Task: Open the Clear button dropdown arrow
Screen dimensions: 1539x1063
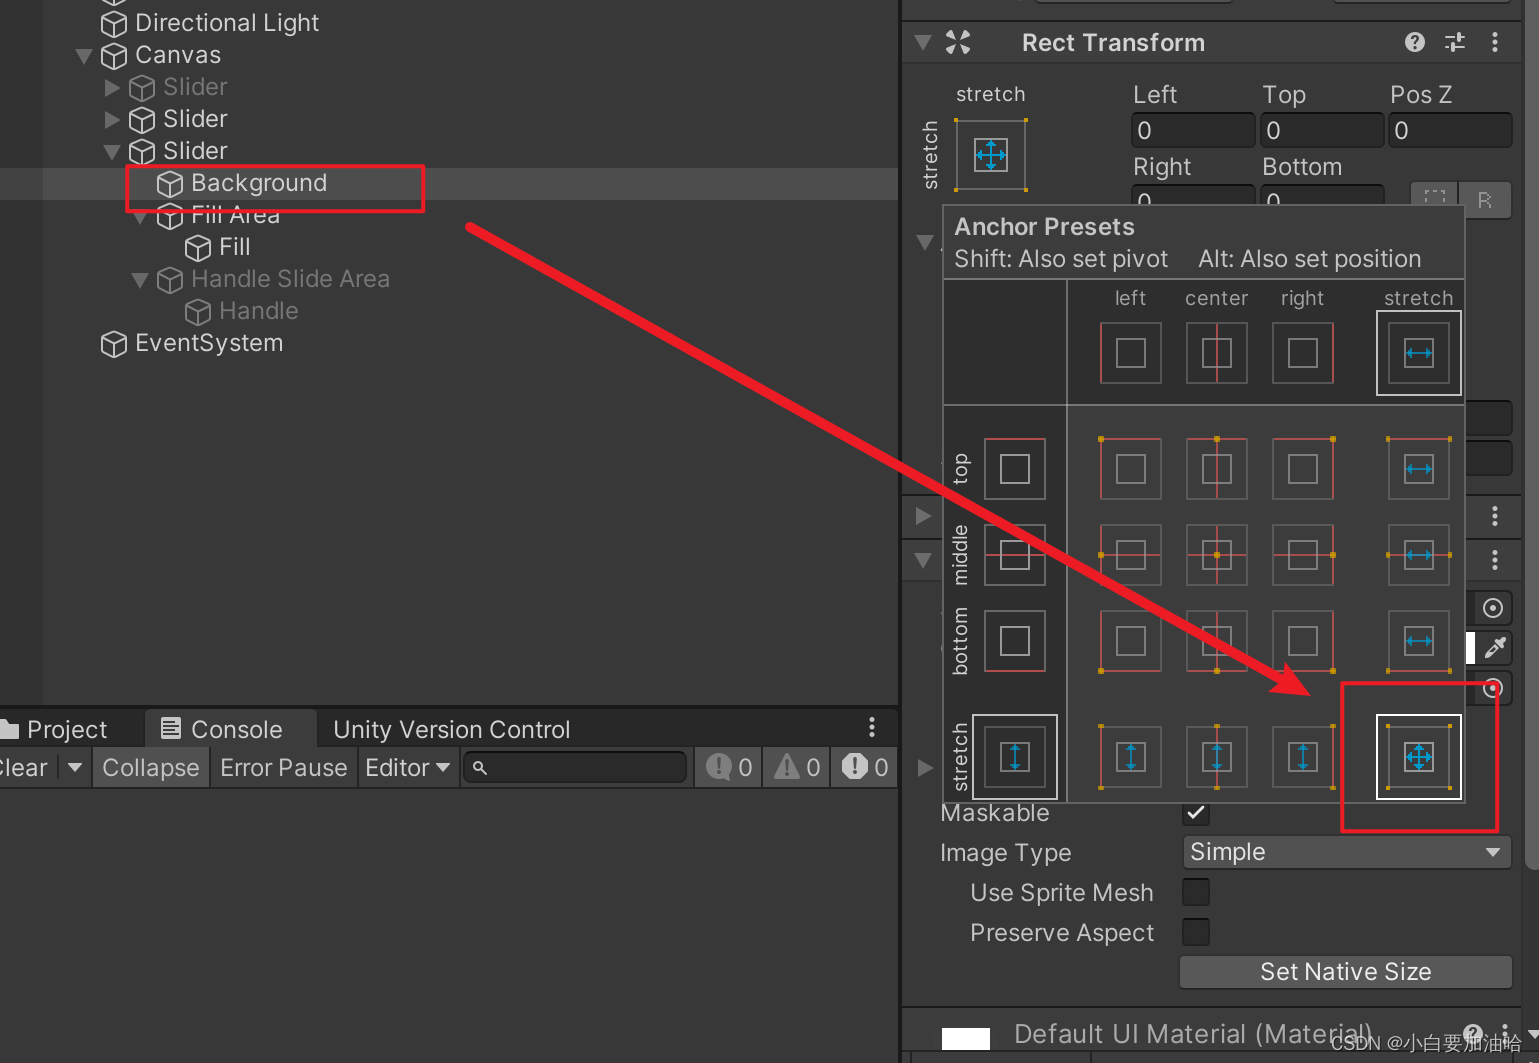Action: tap(74, 768)
